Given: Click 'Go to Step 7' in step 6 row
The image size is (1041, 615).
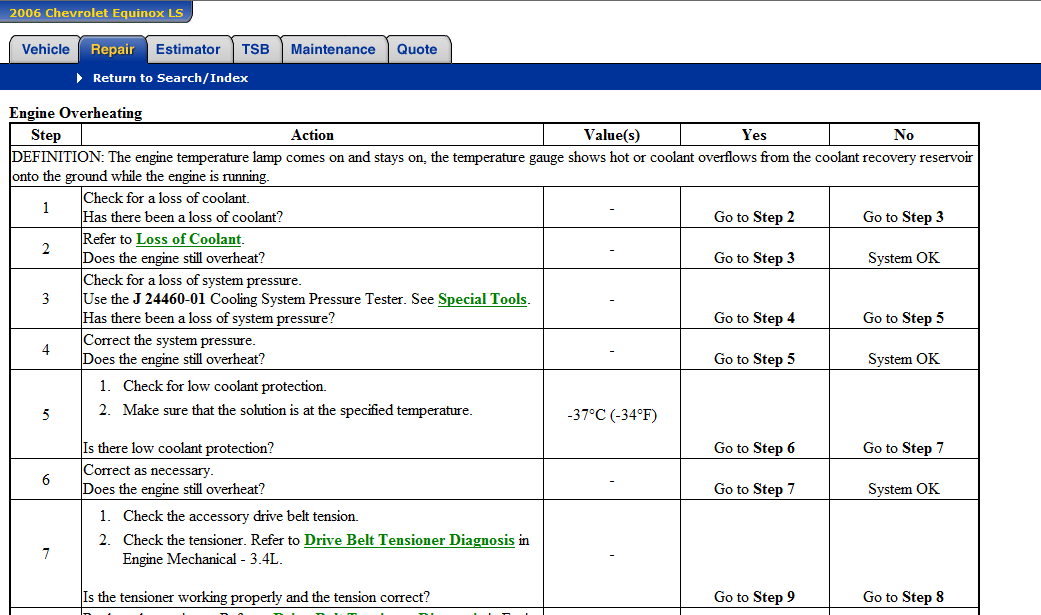Looking at the screenshot, I should click(x=754, y=489).
